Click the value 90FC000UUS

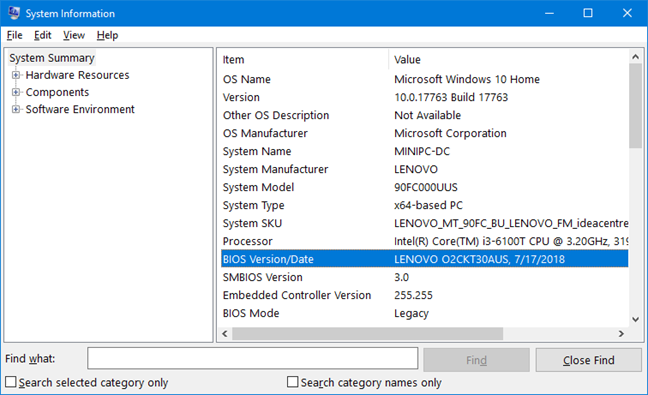426,187
